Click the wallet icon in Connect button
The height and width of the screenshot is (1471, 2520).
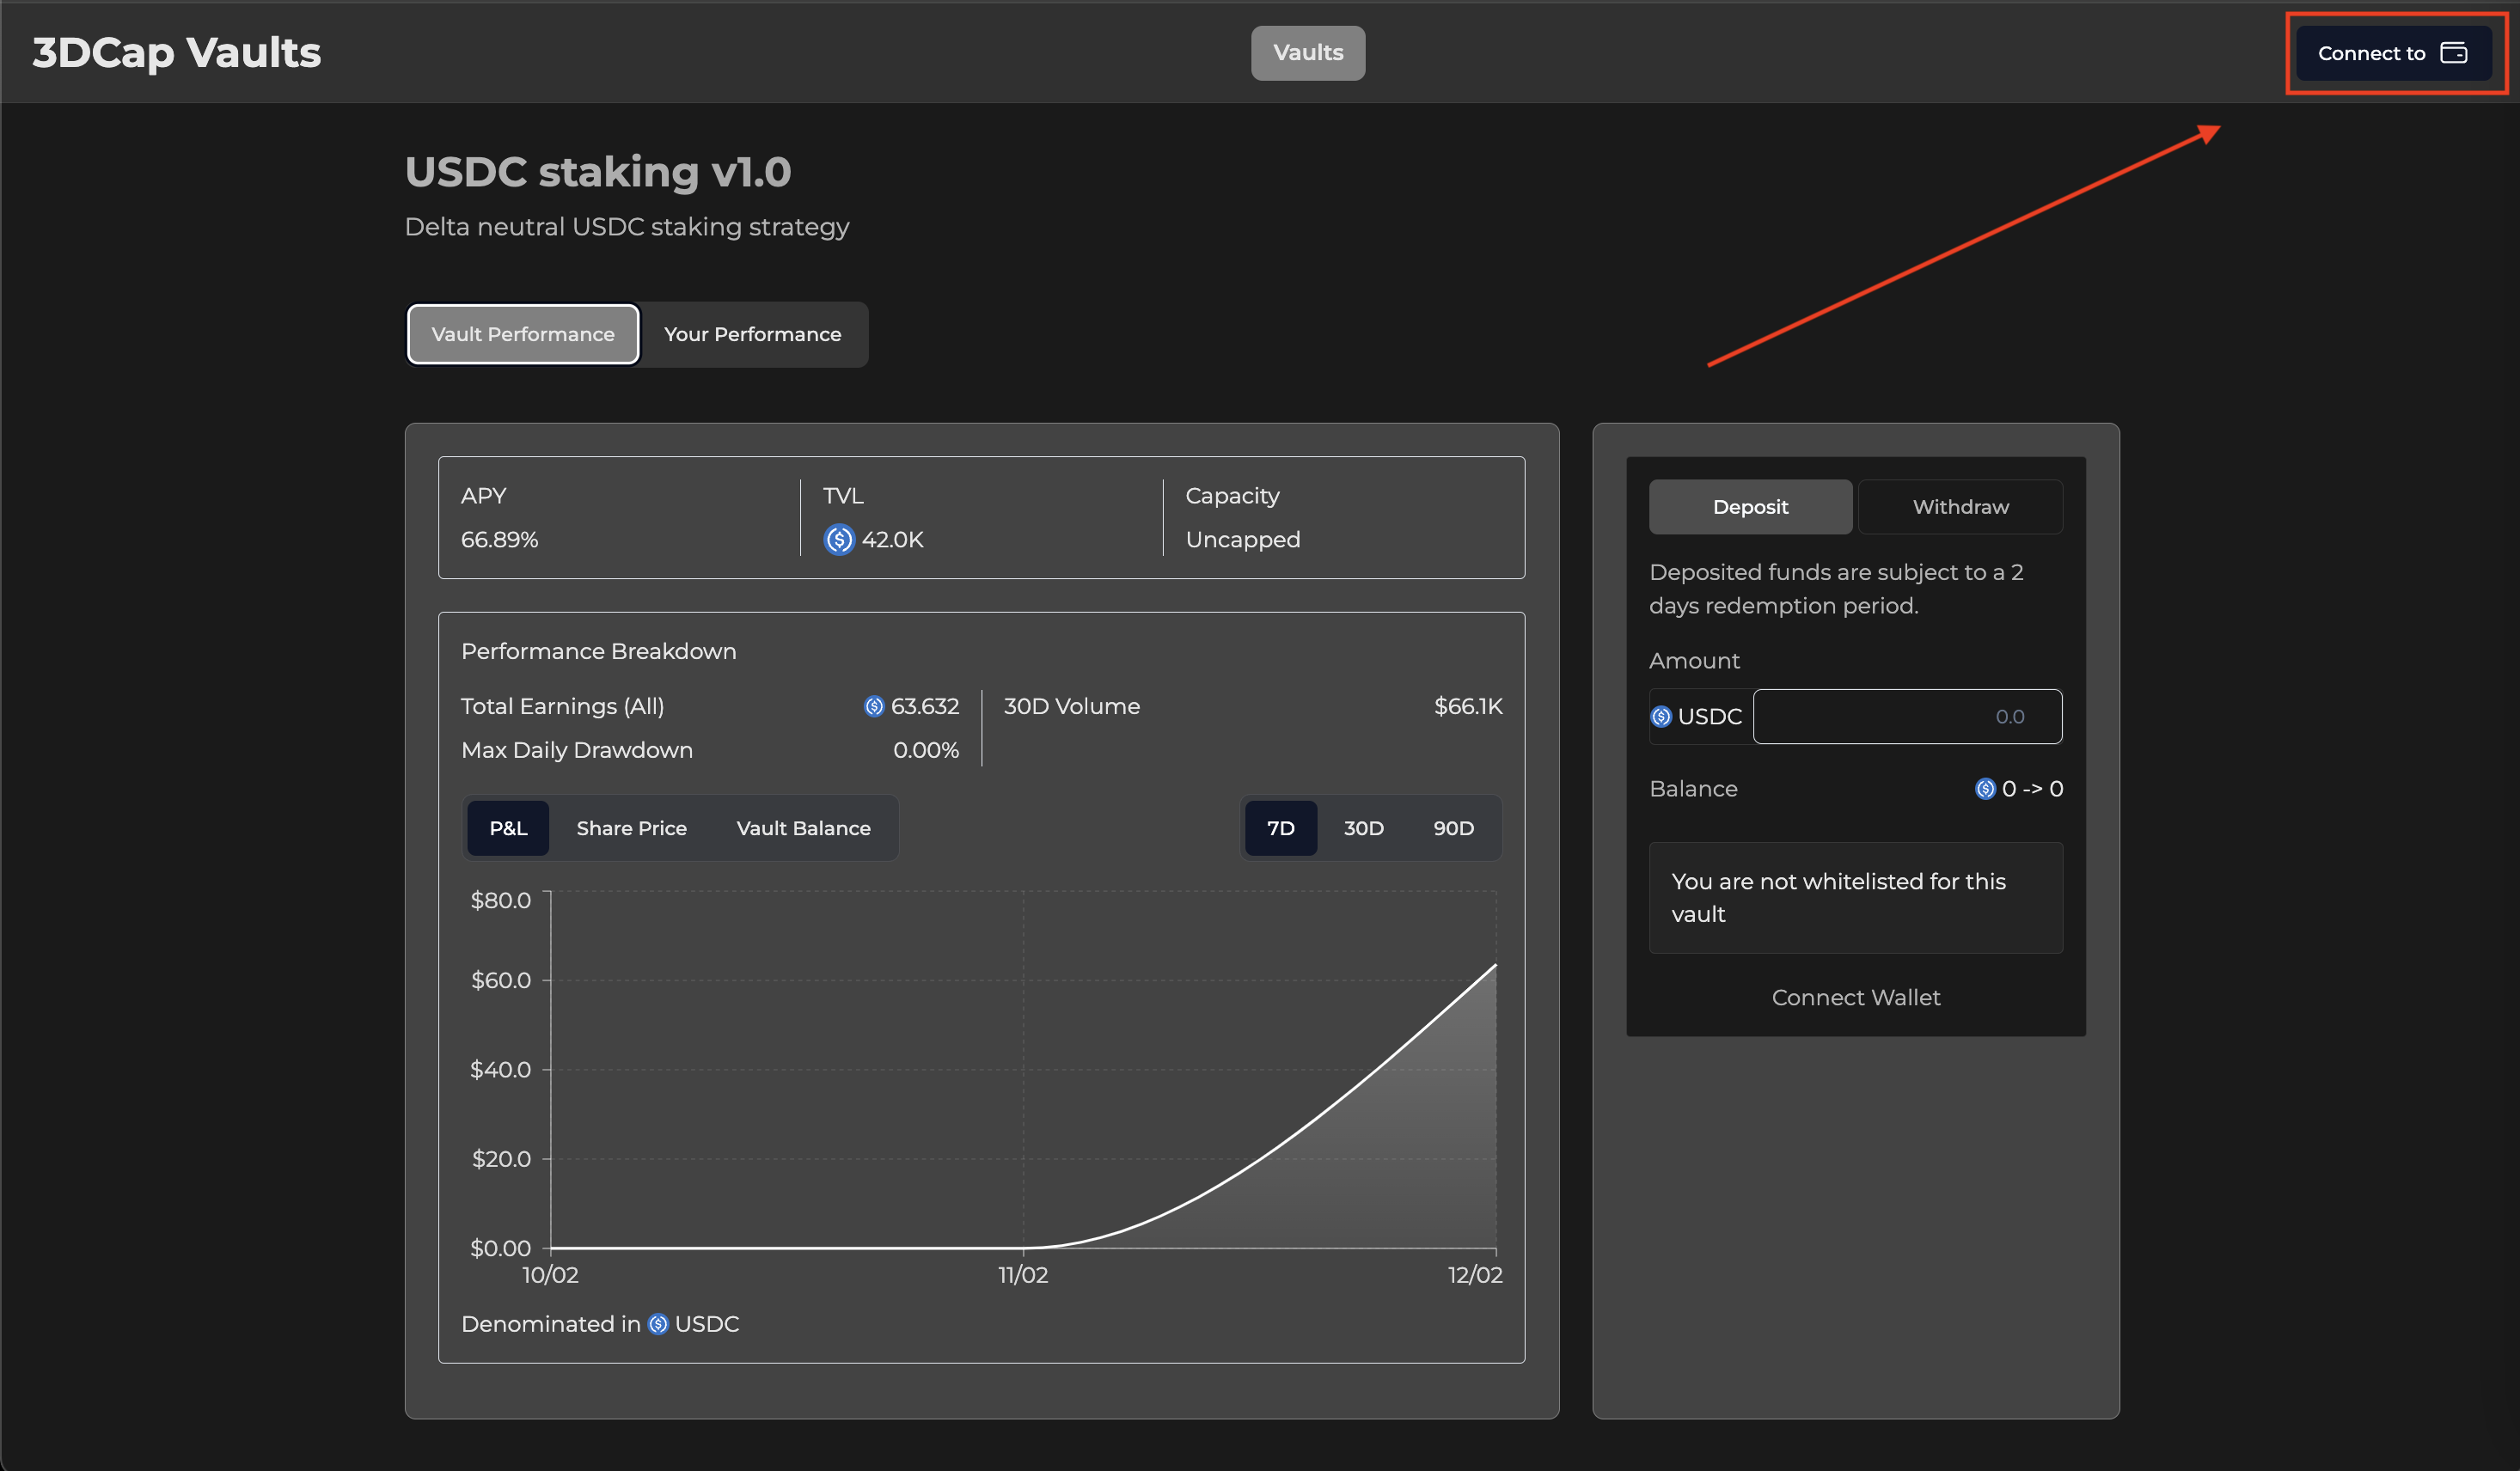coord(2454,53)
